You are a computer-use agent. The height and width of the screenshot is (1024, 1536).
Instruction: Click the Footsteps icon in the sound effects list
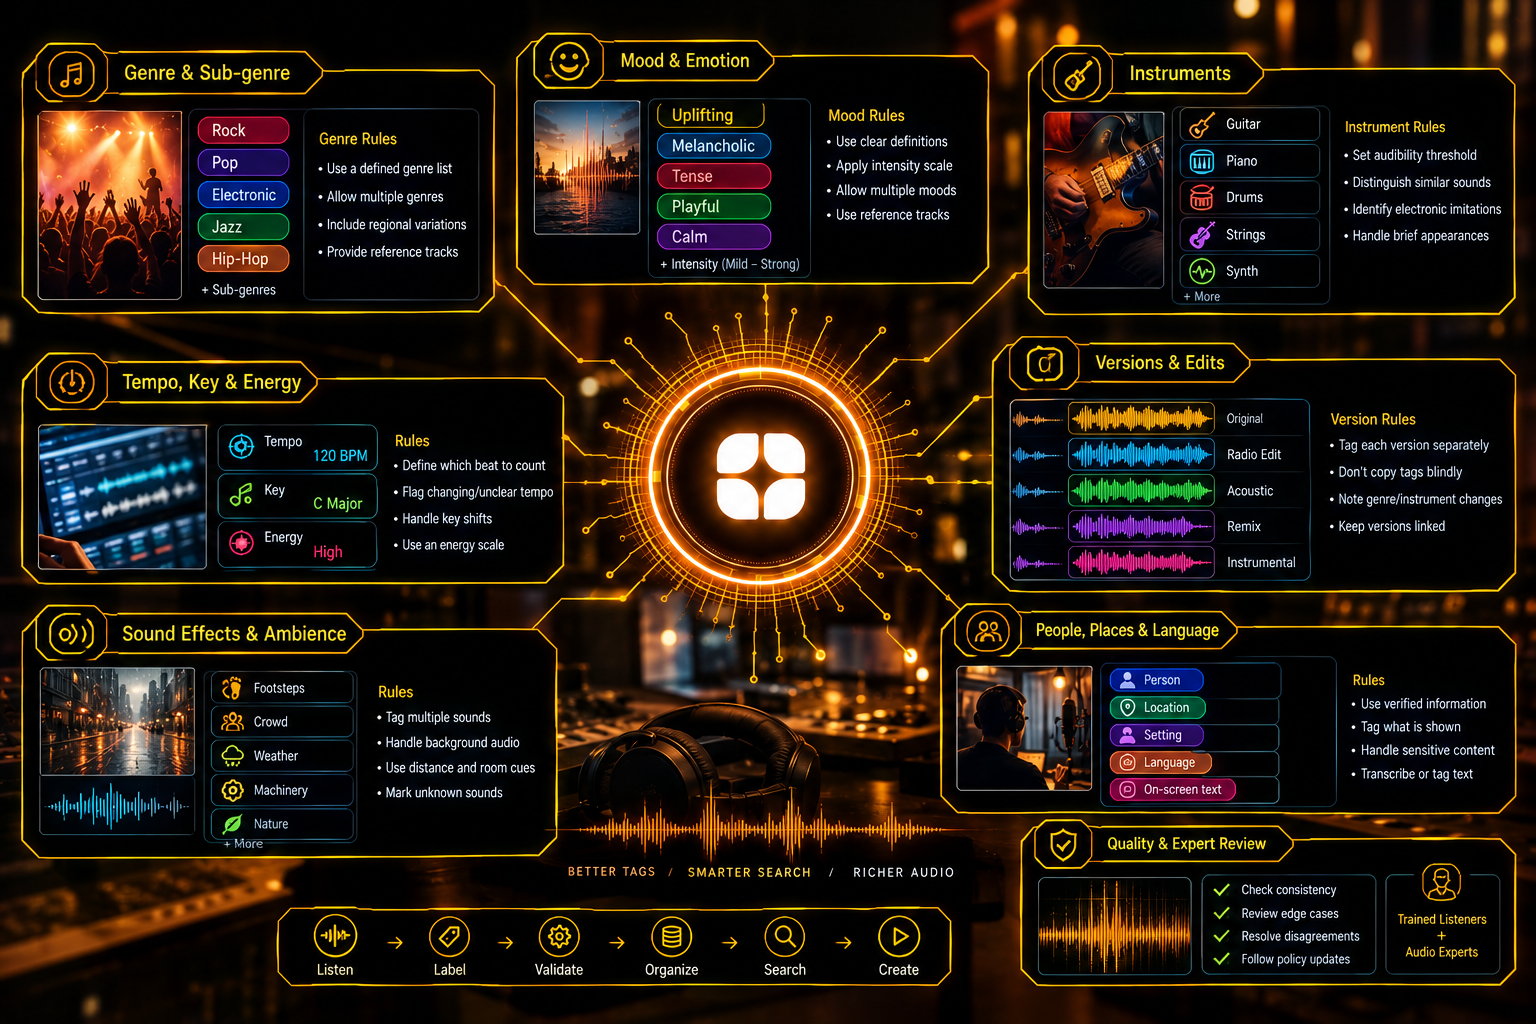point(232,688)
